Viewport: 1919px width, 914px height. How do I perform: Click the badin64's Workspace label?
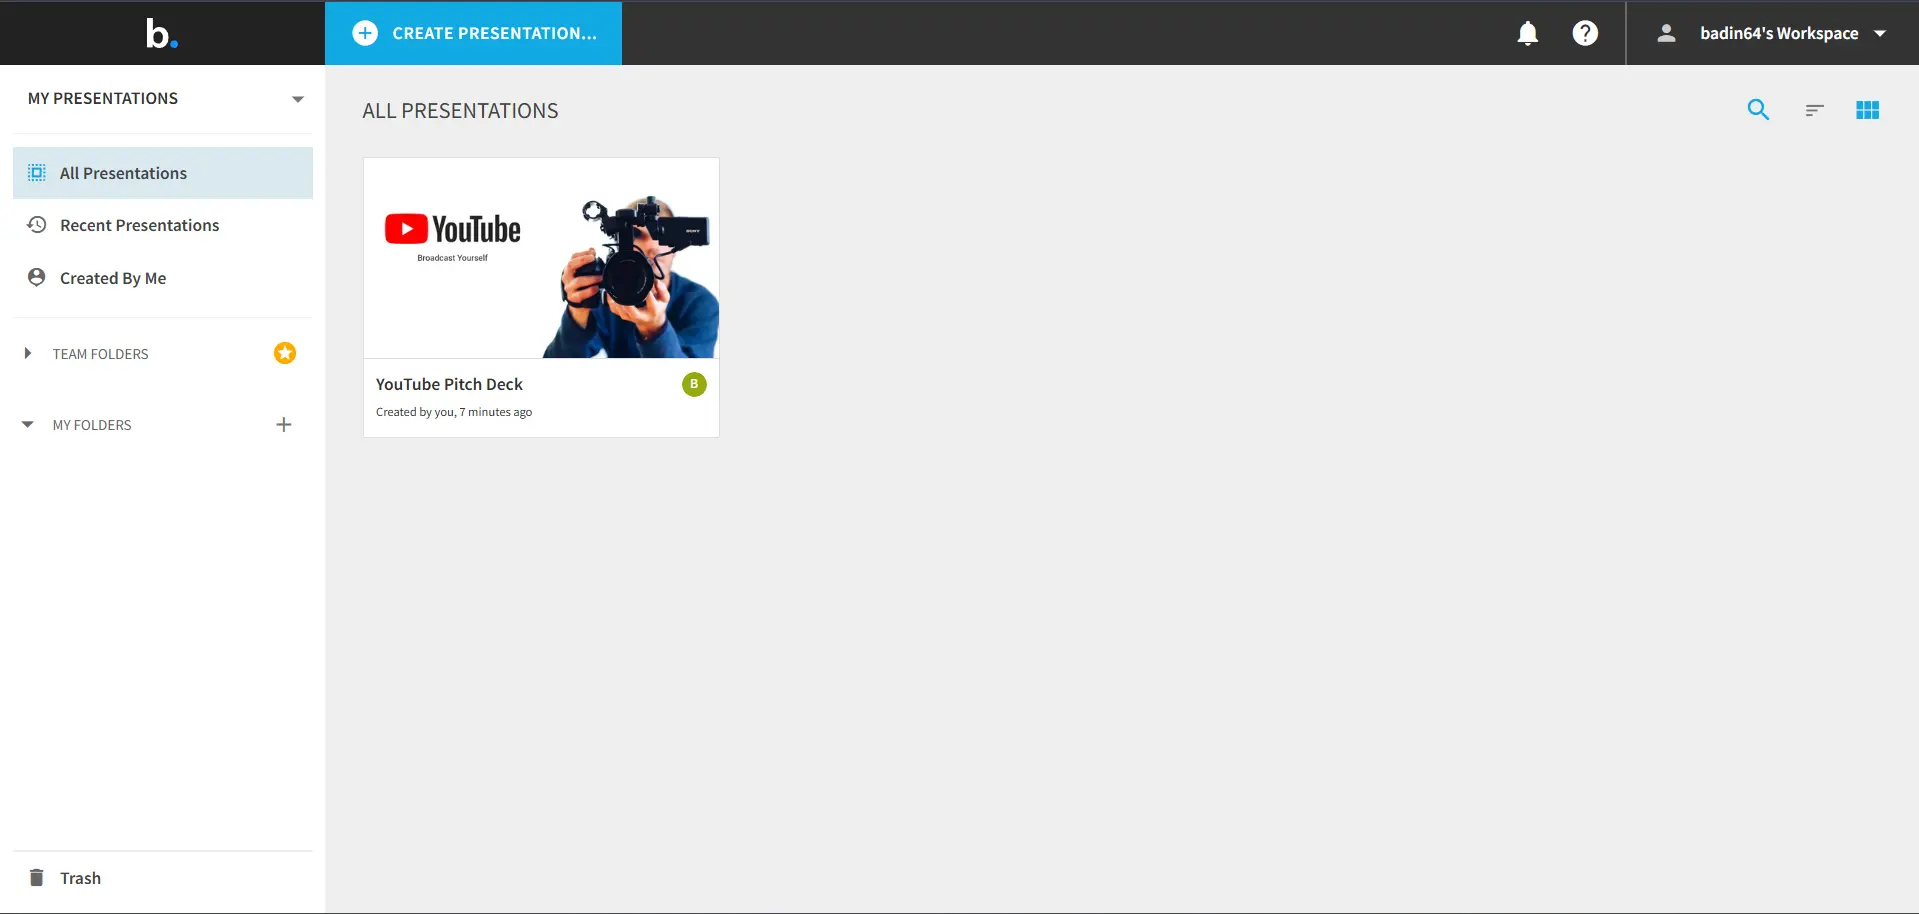(1779, 33)
